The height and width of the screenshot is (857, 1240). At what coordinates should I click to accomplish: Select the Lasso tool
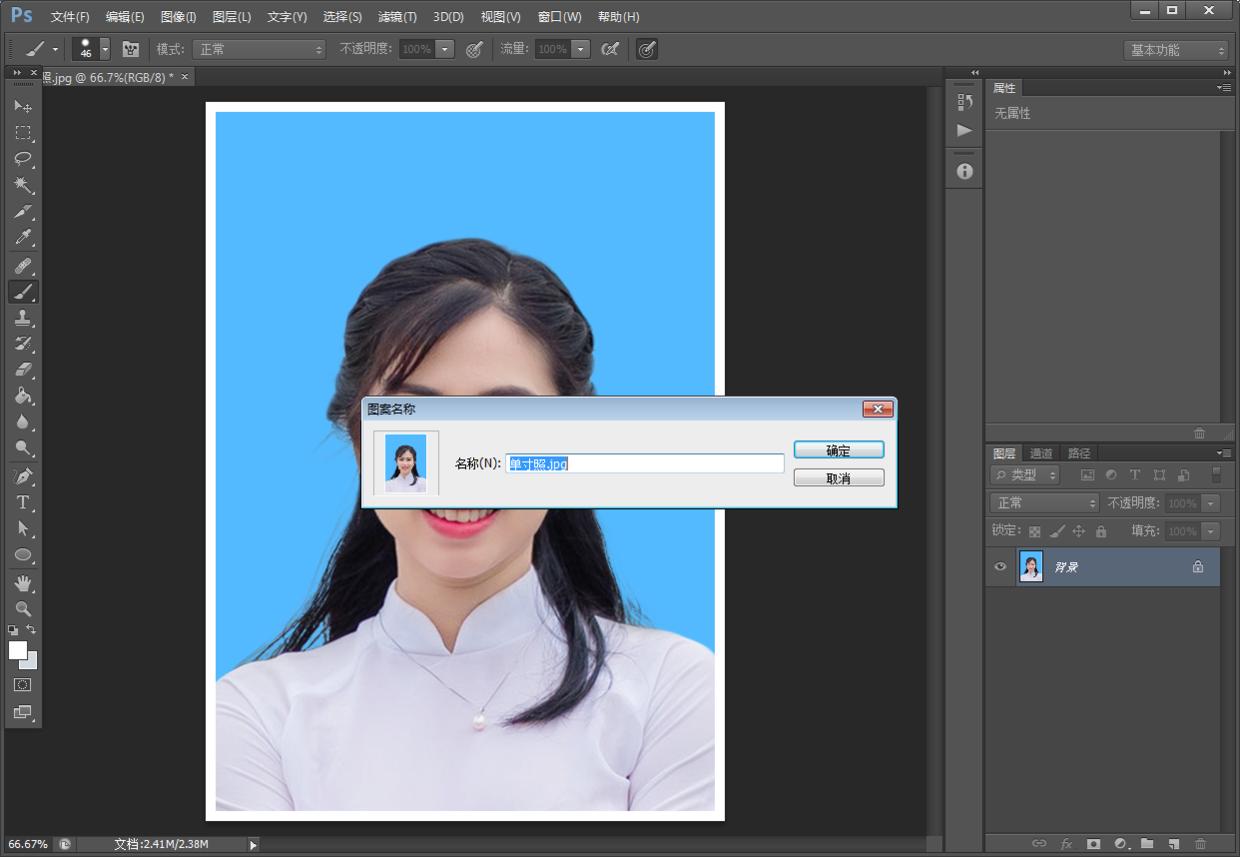(23, 159)
